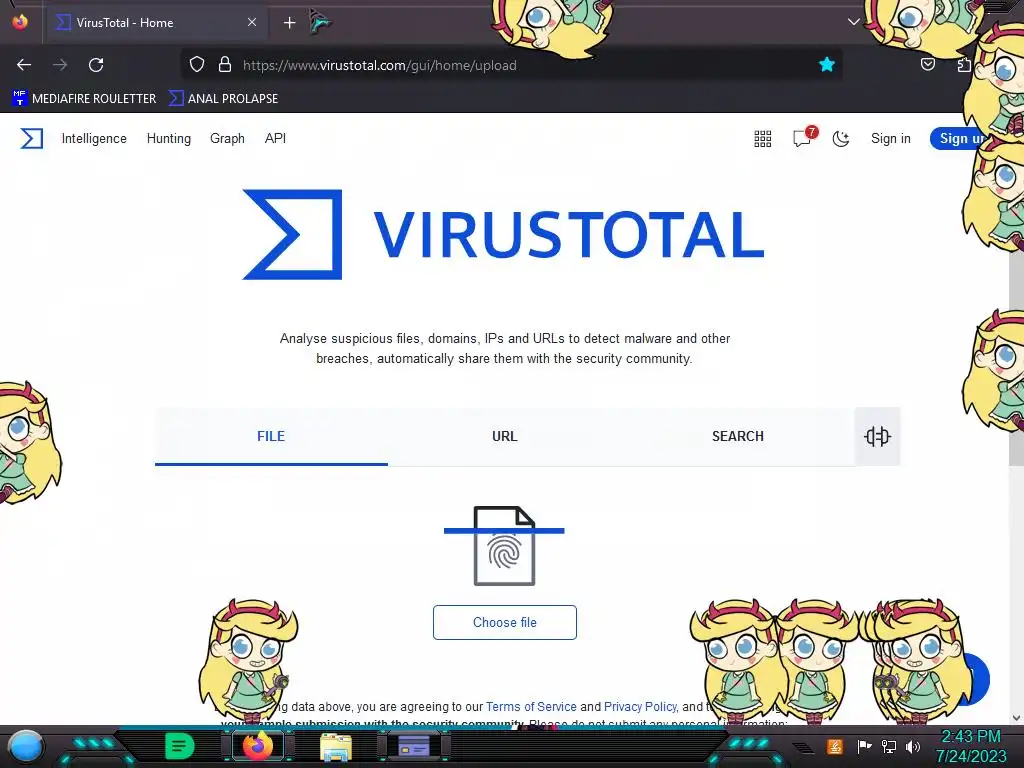
Task: Open the Terms of Service link
Action: point(531,707)
